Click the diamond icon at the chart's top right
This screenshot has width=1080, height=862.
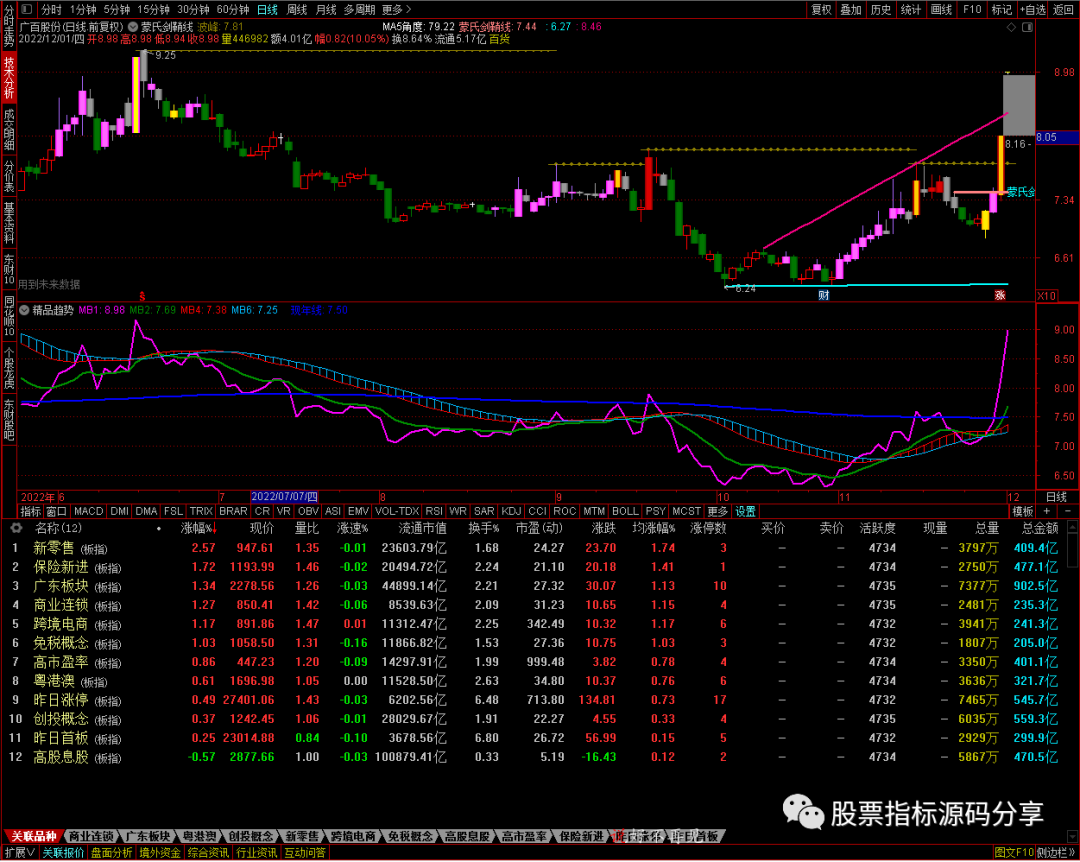point(1011,28)
